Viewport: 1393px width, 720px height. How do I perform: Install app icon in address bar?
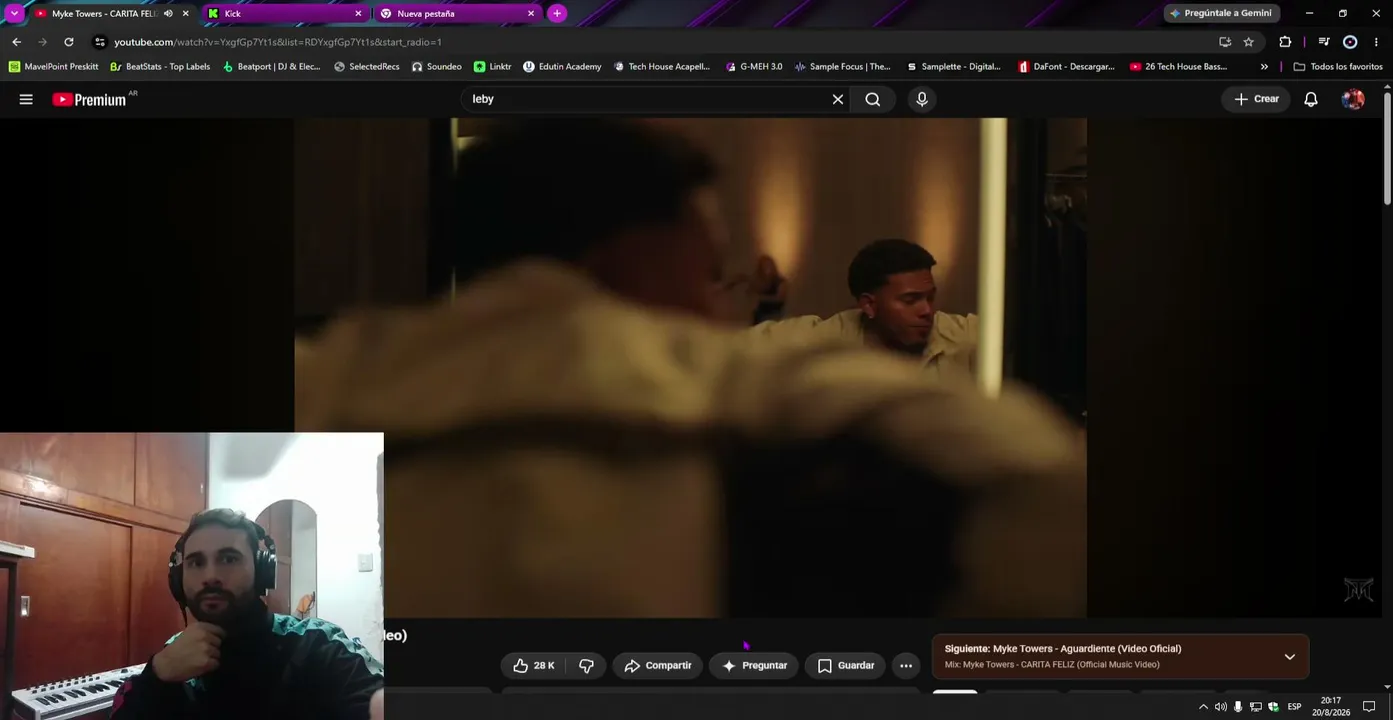(1225, 42)
